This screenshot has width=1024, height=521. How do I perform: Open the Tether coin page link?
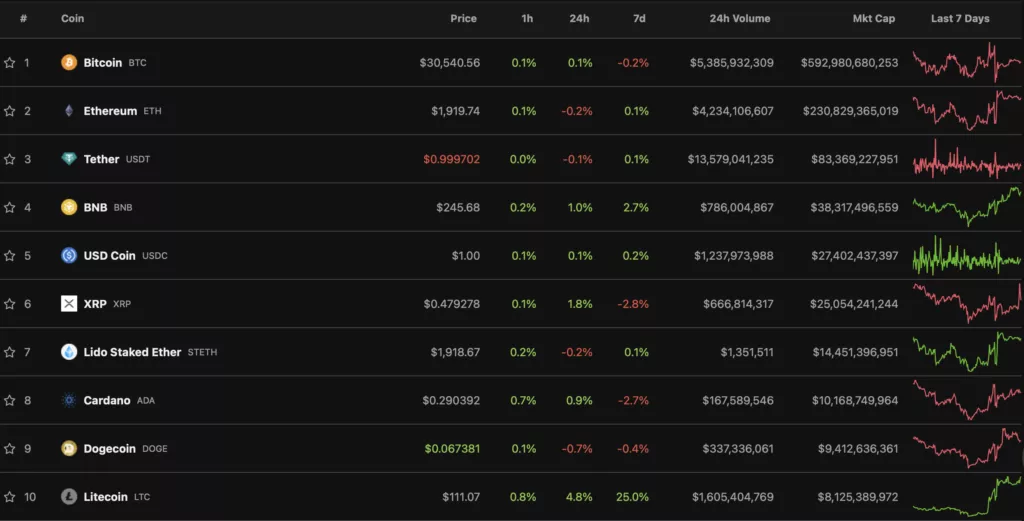[x=101, y=159]
